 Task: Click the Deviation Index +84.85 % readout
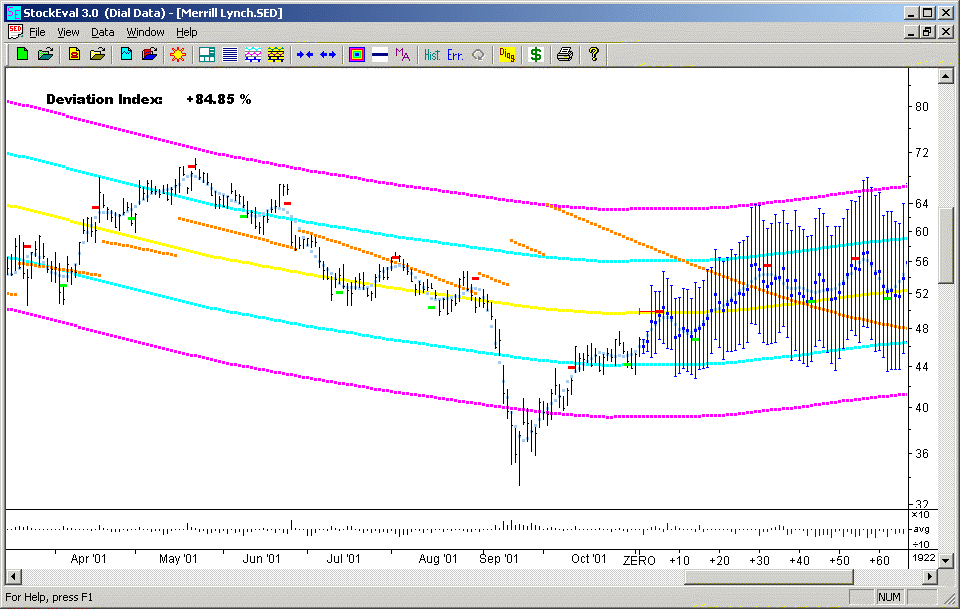click(x=149, y=99)
